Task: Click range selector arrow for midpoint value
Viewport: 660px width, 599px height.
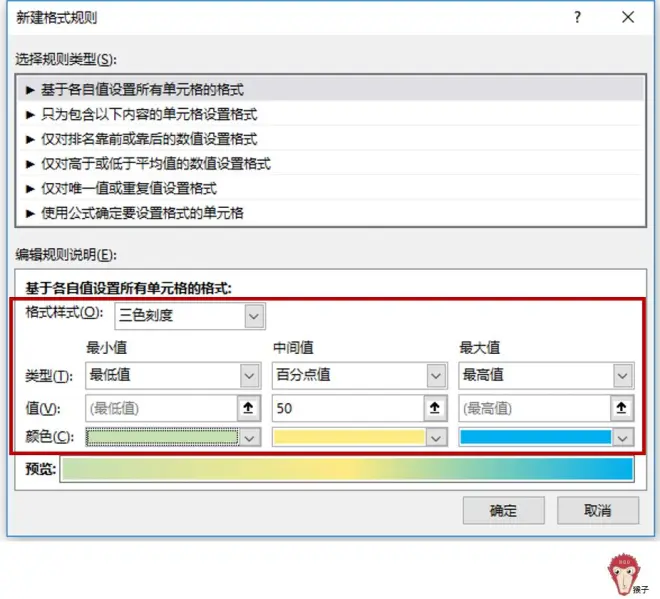Action: coord(435,408)
